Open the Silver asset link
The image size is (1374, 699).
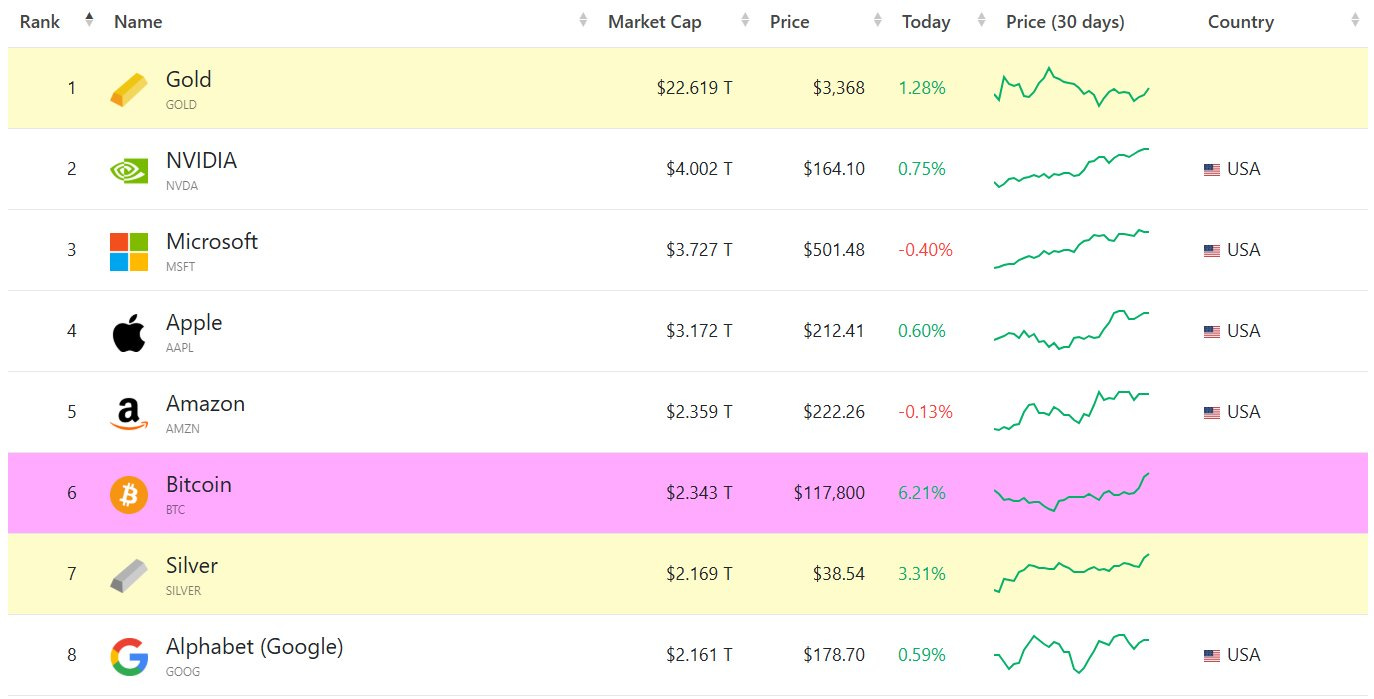[x=192, y=565]
